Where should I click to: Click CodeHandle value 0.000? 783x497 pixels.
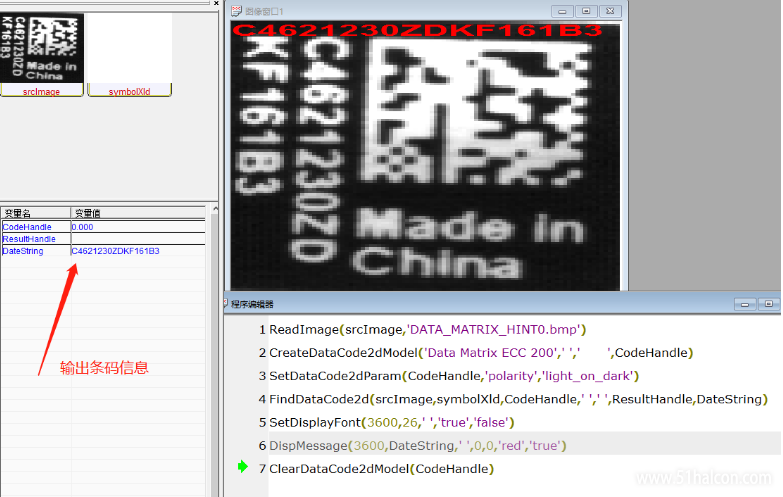click(x=82, y=227)
